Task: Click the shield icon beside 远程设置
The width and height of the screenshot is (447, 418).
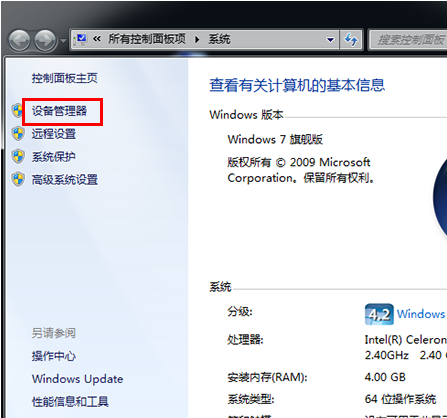Action: pyautogui.click(x=18, y=134)
